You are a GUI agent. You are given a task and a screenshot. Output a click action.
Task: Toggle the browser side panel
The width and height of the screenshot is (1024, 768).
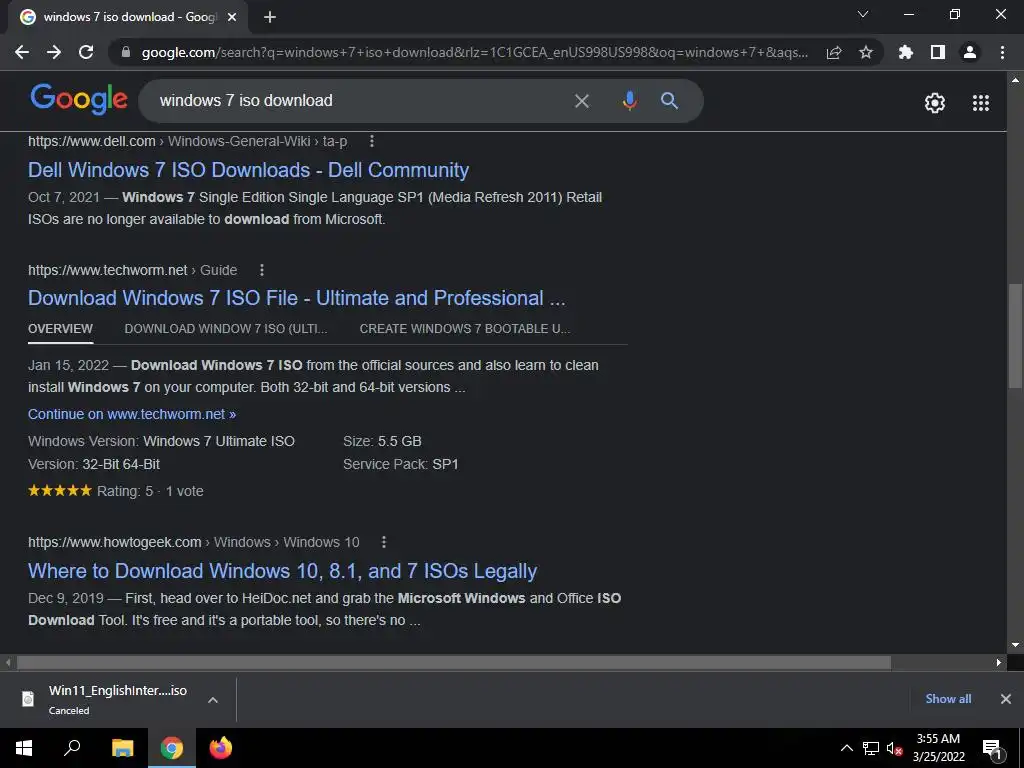tap(938, 52)
